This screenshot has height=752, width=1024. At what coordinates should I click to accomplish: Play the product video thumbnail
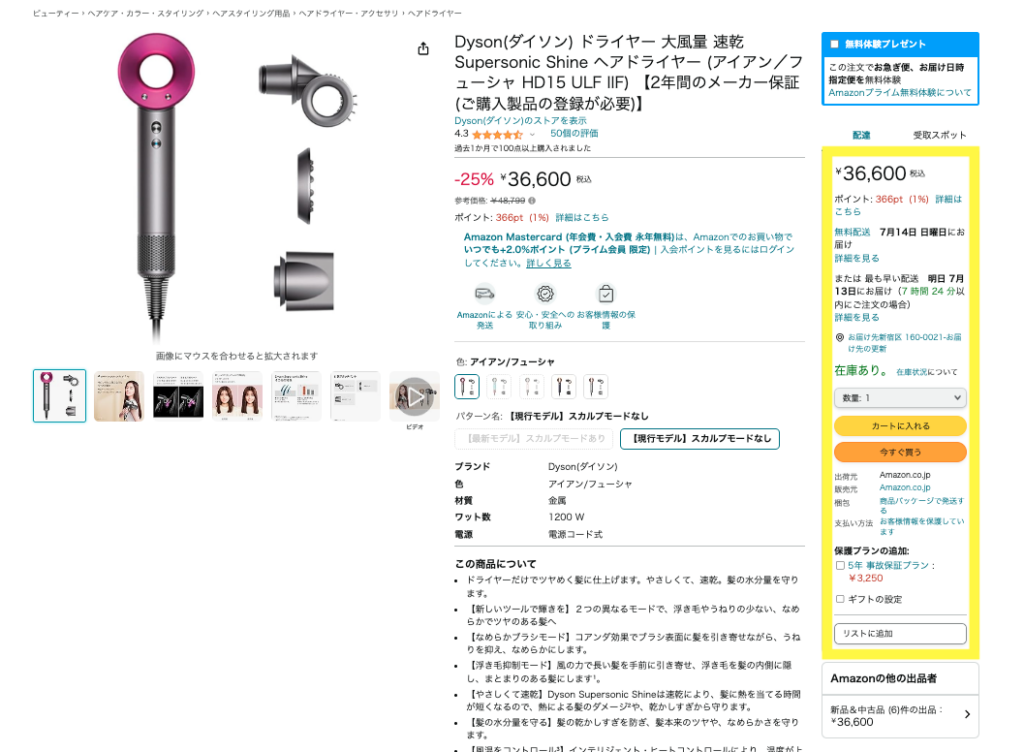point(415,396)
